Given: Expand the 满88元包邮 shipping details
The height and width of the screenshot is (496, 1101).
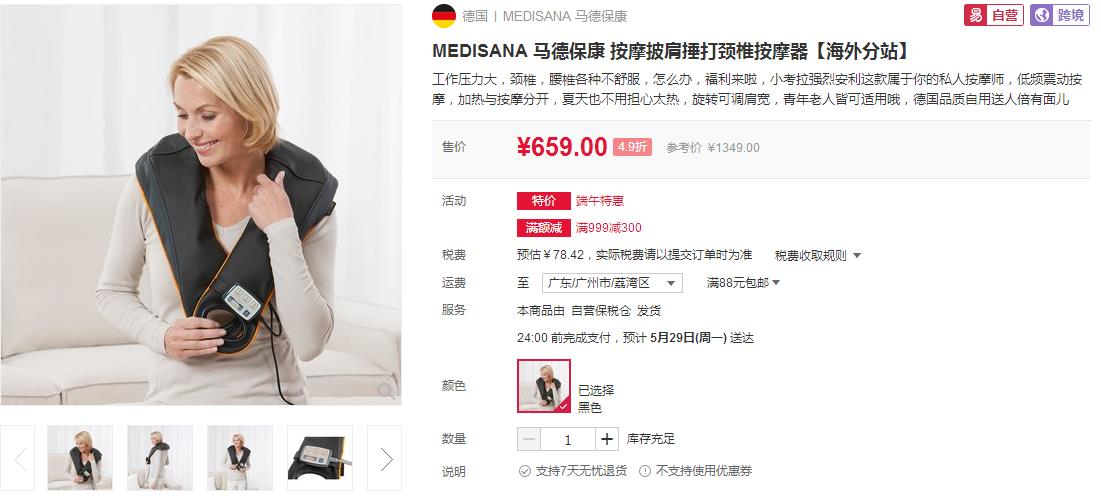Looking at the screenshot, I should point(744,282).
